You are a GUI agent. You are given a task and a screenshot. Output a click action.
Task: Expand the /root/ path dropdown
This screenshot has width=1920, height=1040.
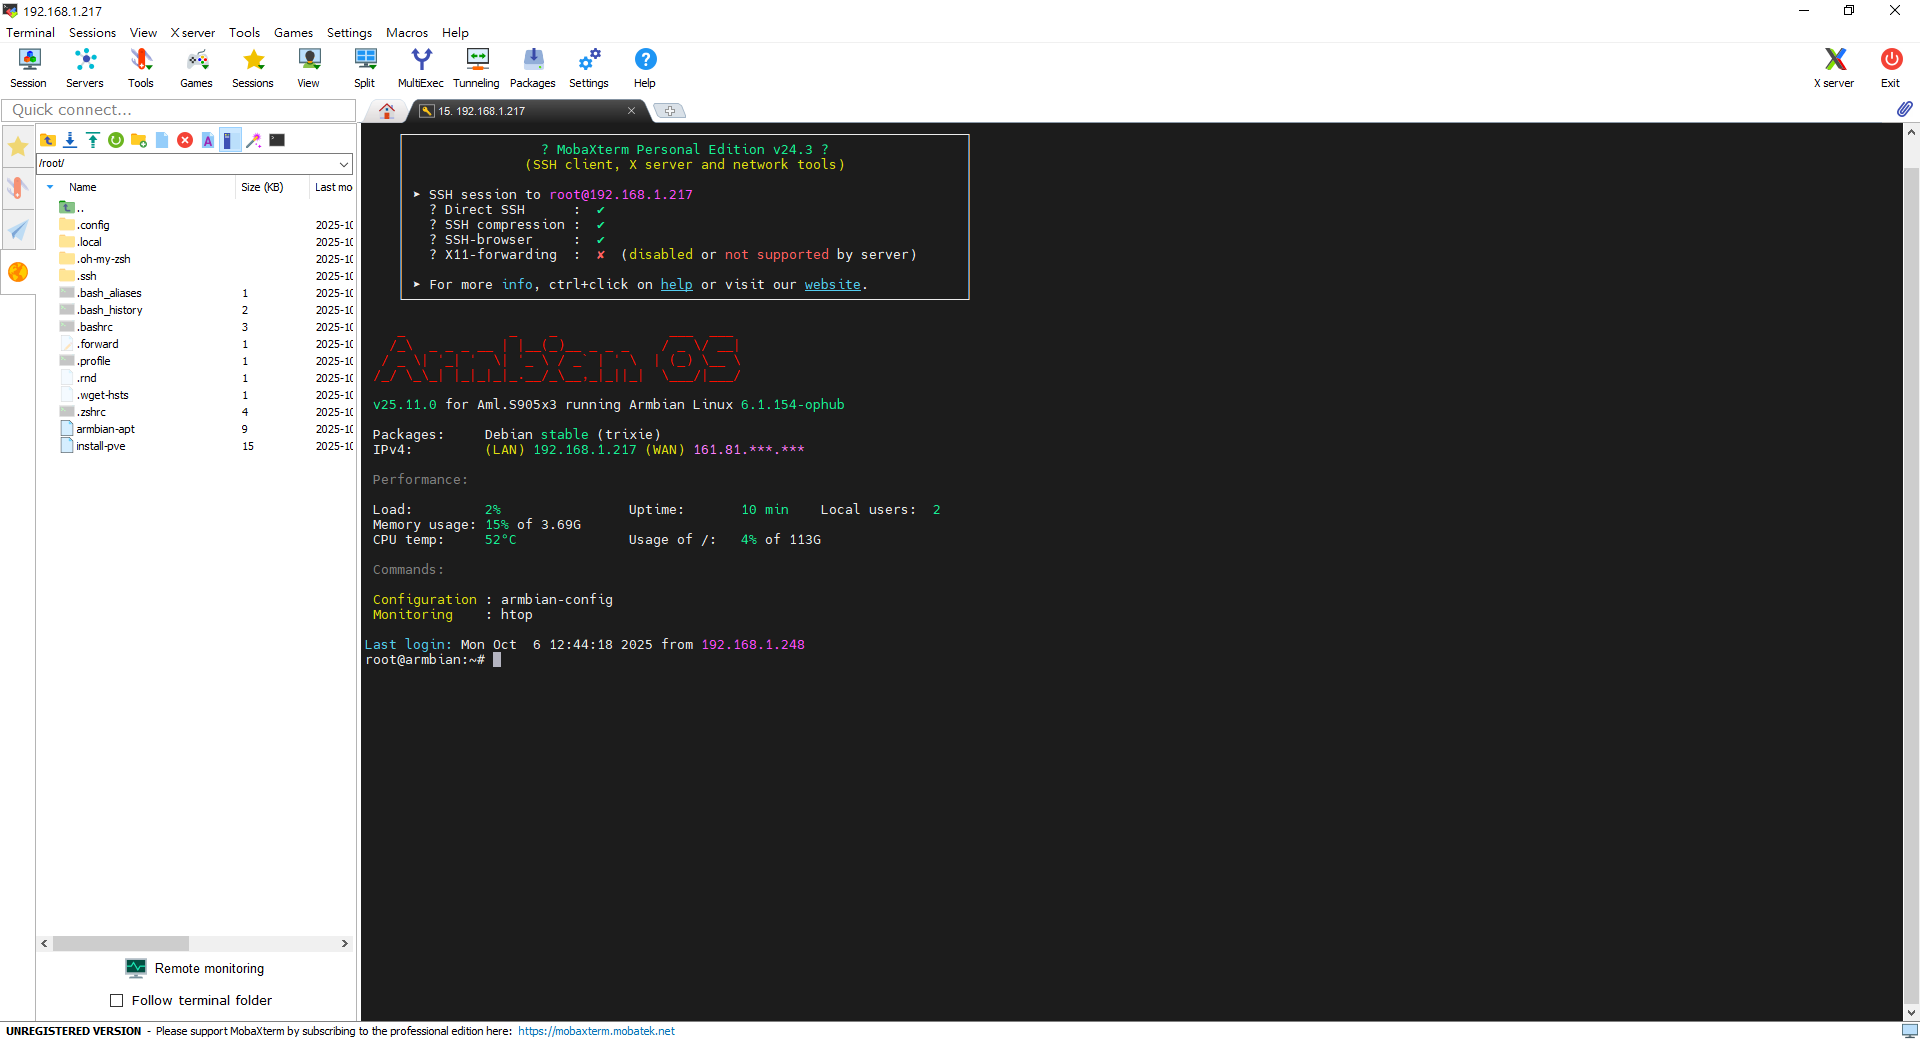[344, 163]
